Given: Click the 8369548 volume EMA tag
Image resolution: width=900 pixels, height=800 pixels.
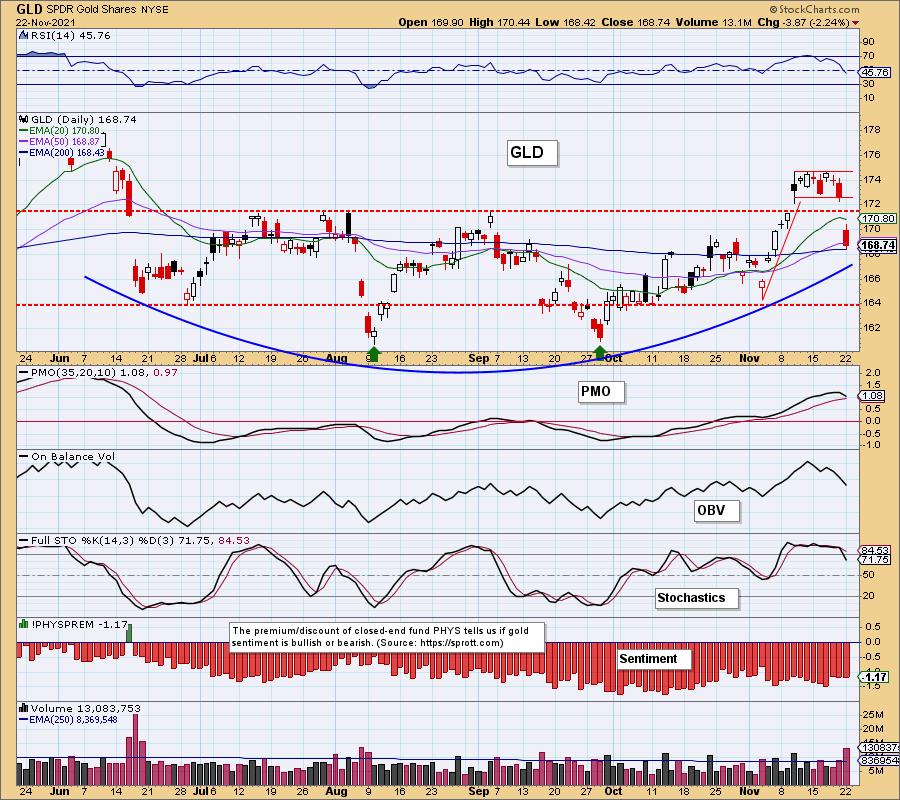Looking at the screenshot, I should pyautogui.click(x=879, y=760).
